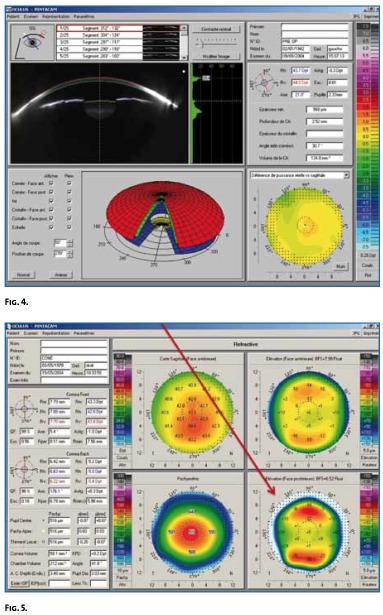Viewport: 383px width, 615px height.
Task: Click the Contraste normal button
Action: coord(216,29)
